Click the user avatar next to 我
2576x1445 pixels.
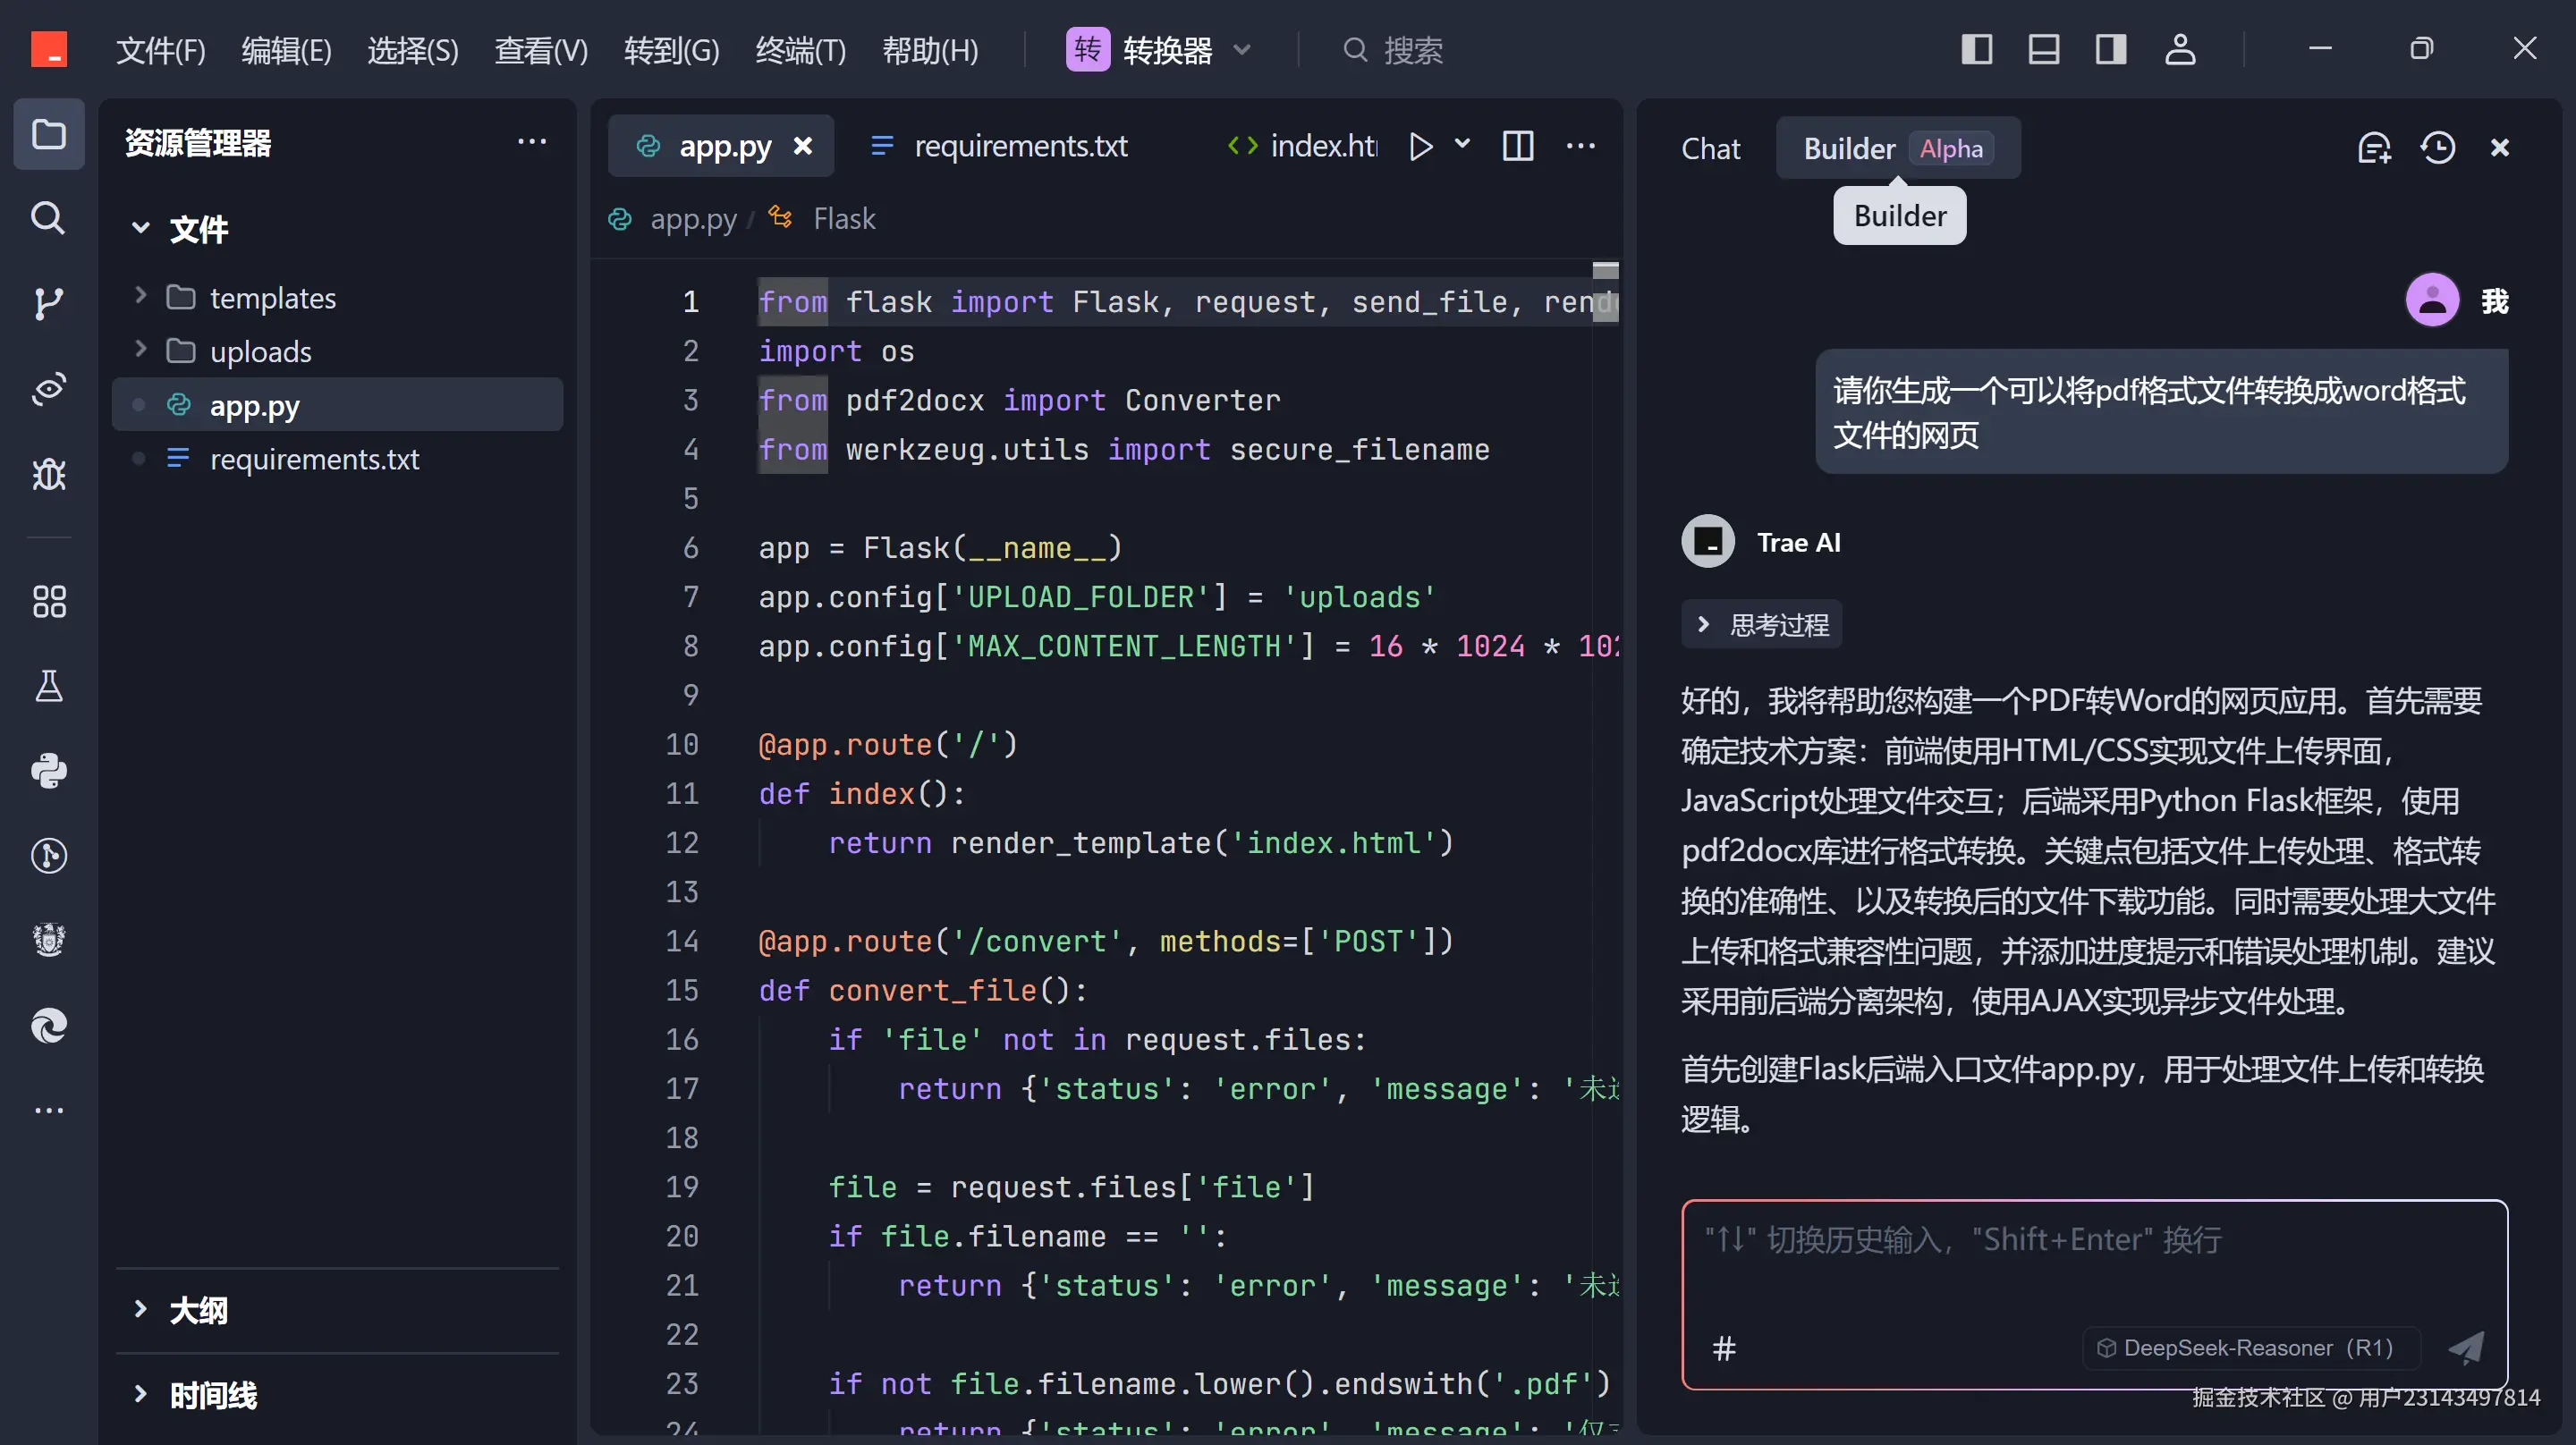coord(2431,300)
